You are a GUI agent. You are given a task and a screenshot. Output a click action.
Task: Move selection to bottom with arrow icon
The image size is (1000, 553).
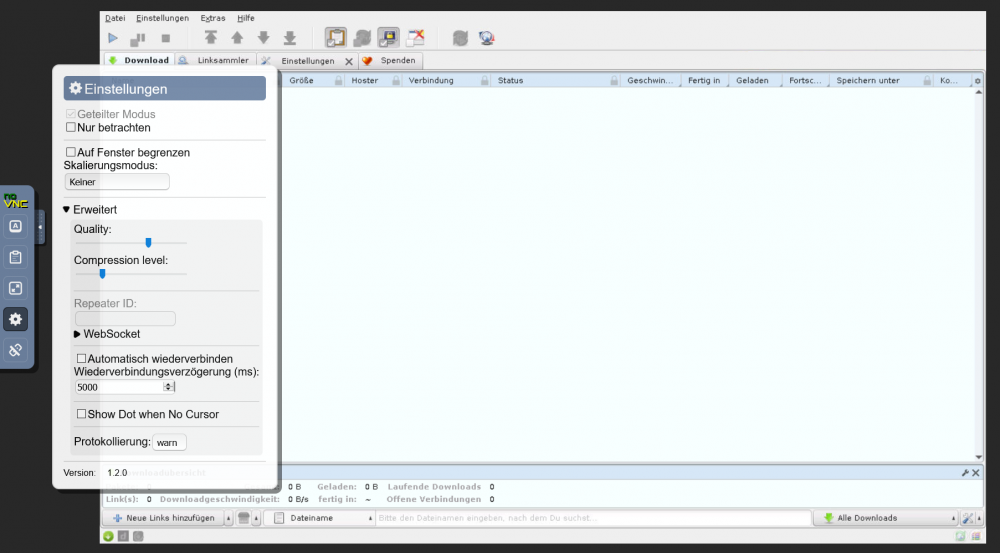pyautogui.click(x=290, y=38)
